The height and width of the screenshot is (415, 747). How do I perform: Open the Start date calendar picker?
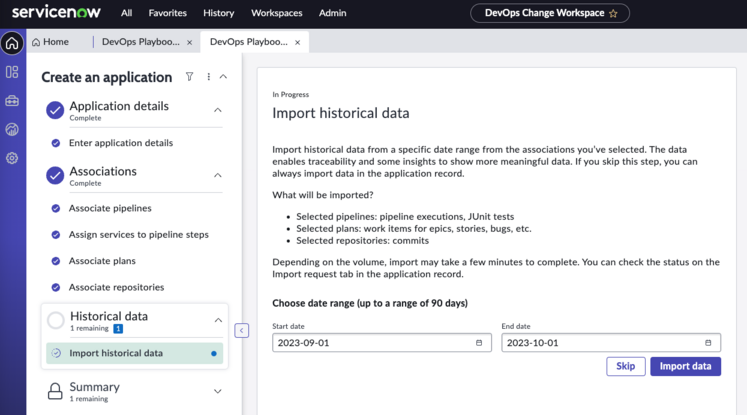(479, 343)
